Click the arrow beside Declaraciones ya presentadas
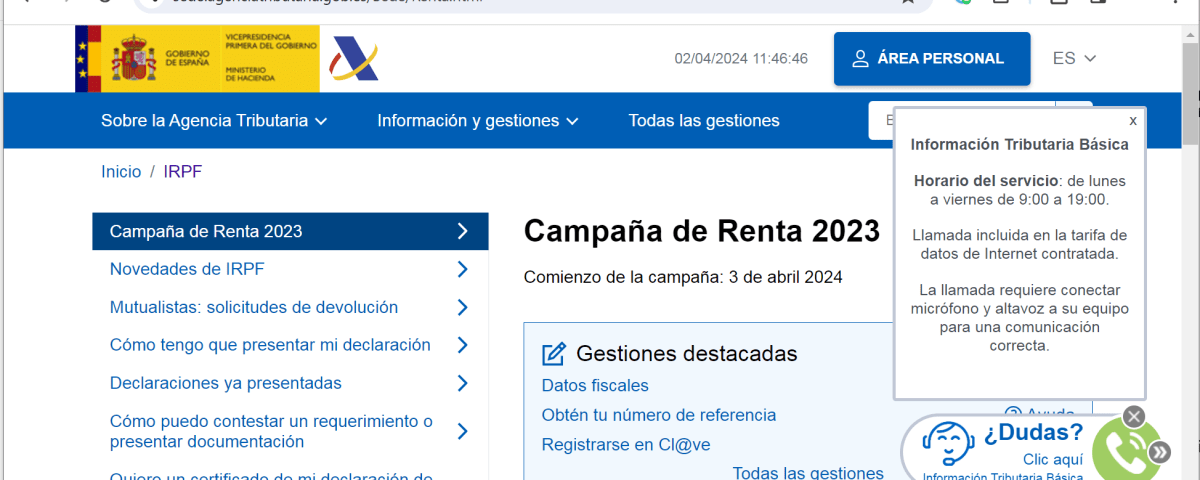The image size is (1200, 480). [x=462, y=383]
